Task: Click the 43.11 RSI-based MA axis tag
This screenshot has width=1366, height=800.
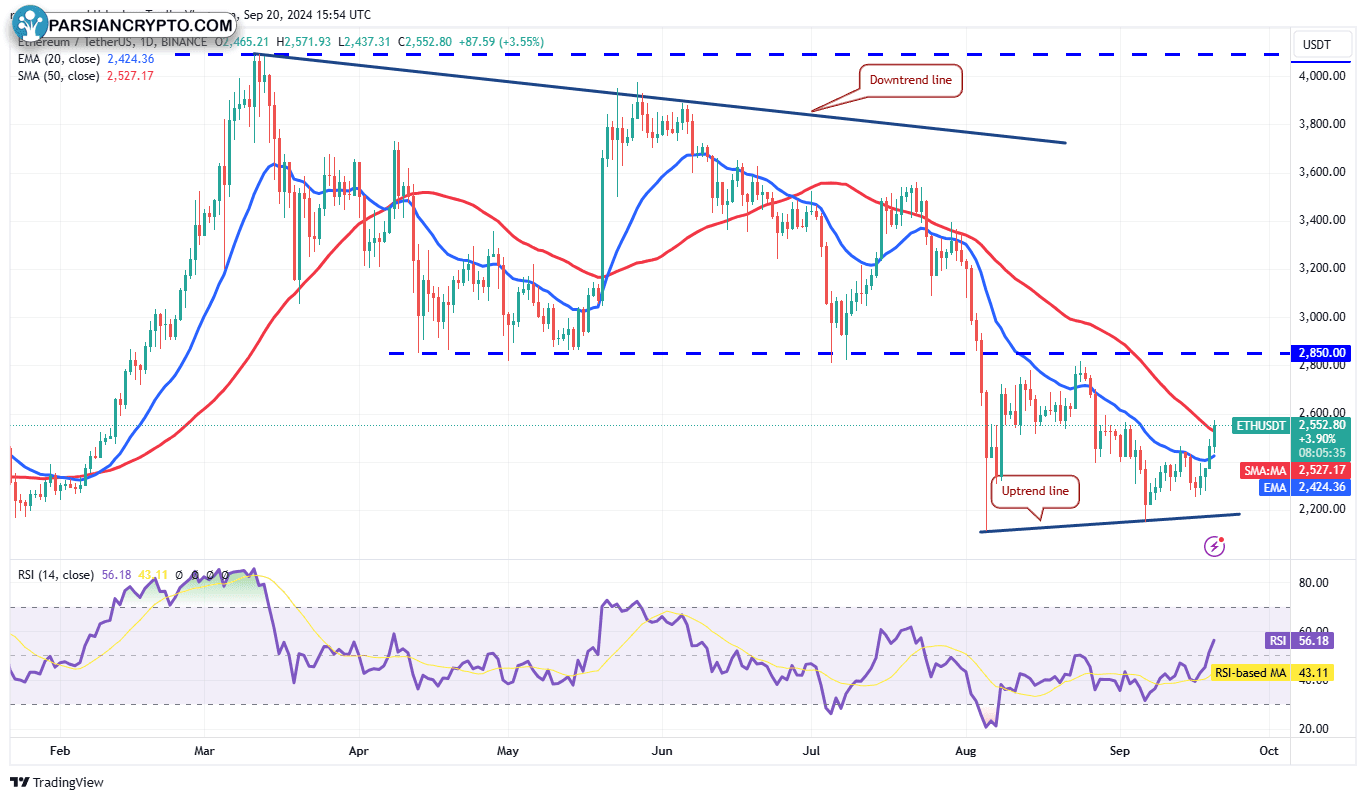Action: [1315, 673]
